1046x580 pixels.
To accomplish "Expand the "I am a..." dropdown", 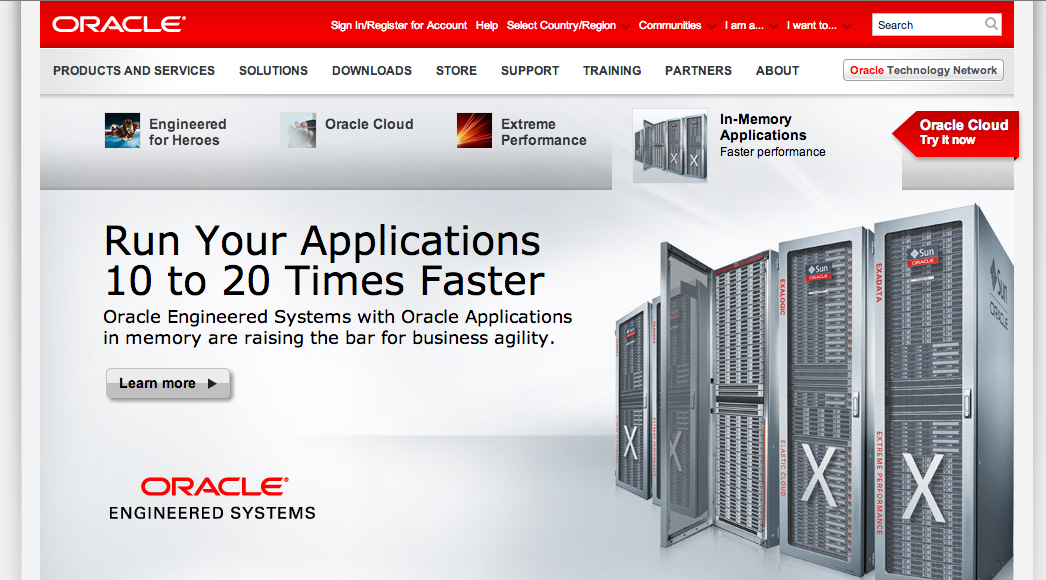I will coord(750,25).
